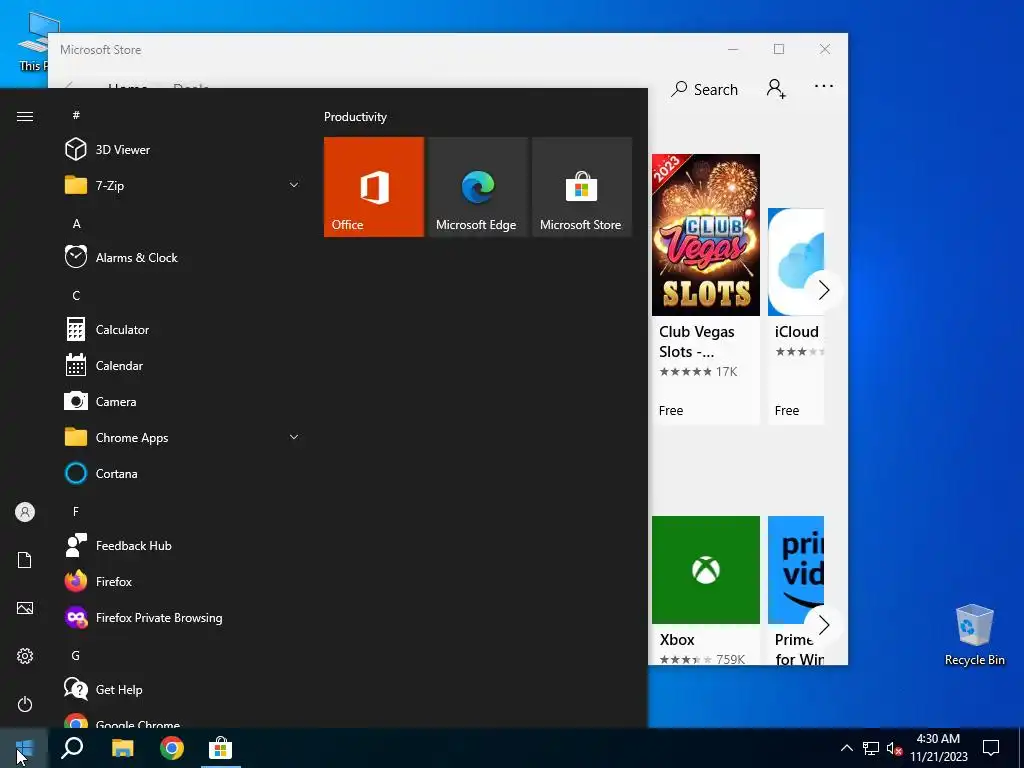Screen dimensions: 1024x768
Task: Click Search in Microsoft Store
Action: tap(705, 89)
